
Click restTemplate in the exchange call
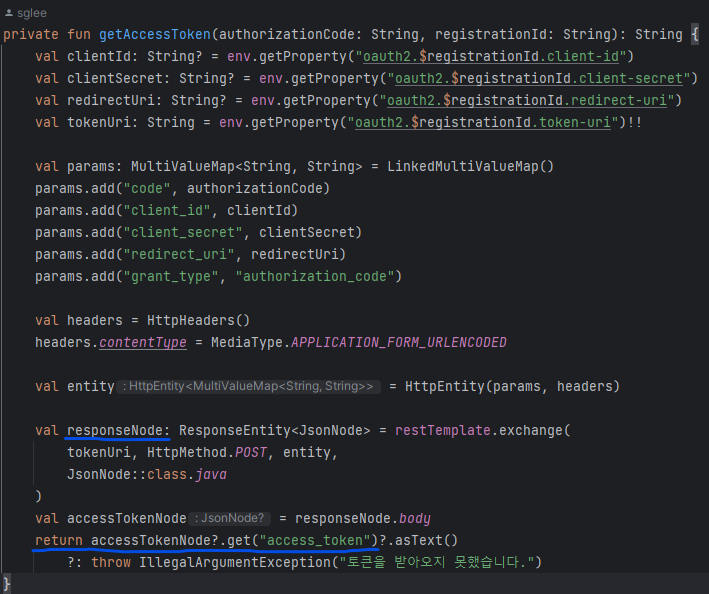[443, 430]
